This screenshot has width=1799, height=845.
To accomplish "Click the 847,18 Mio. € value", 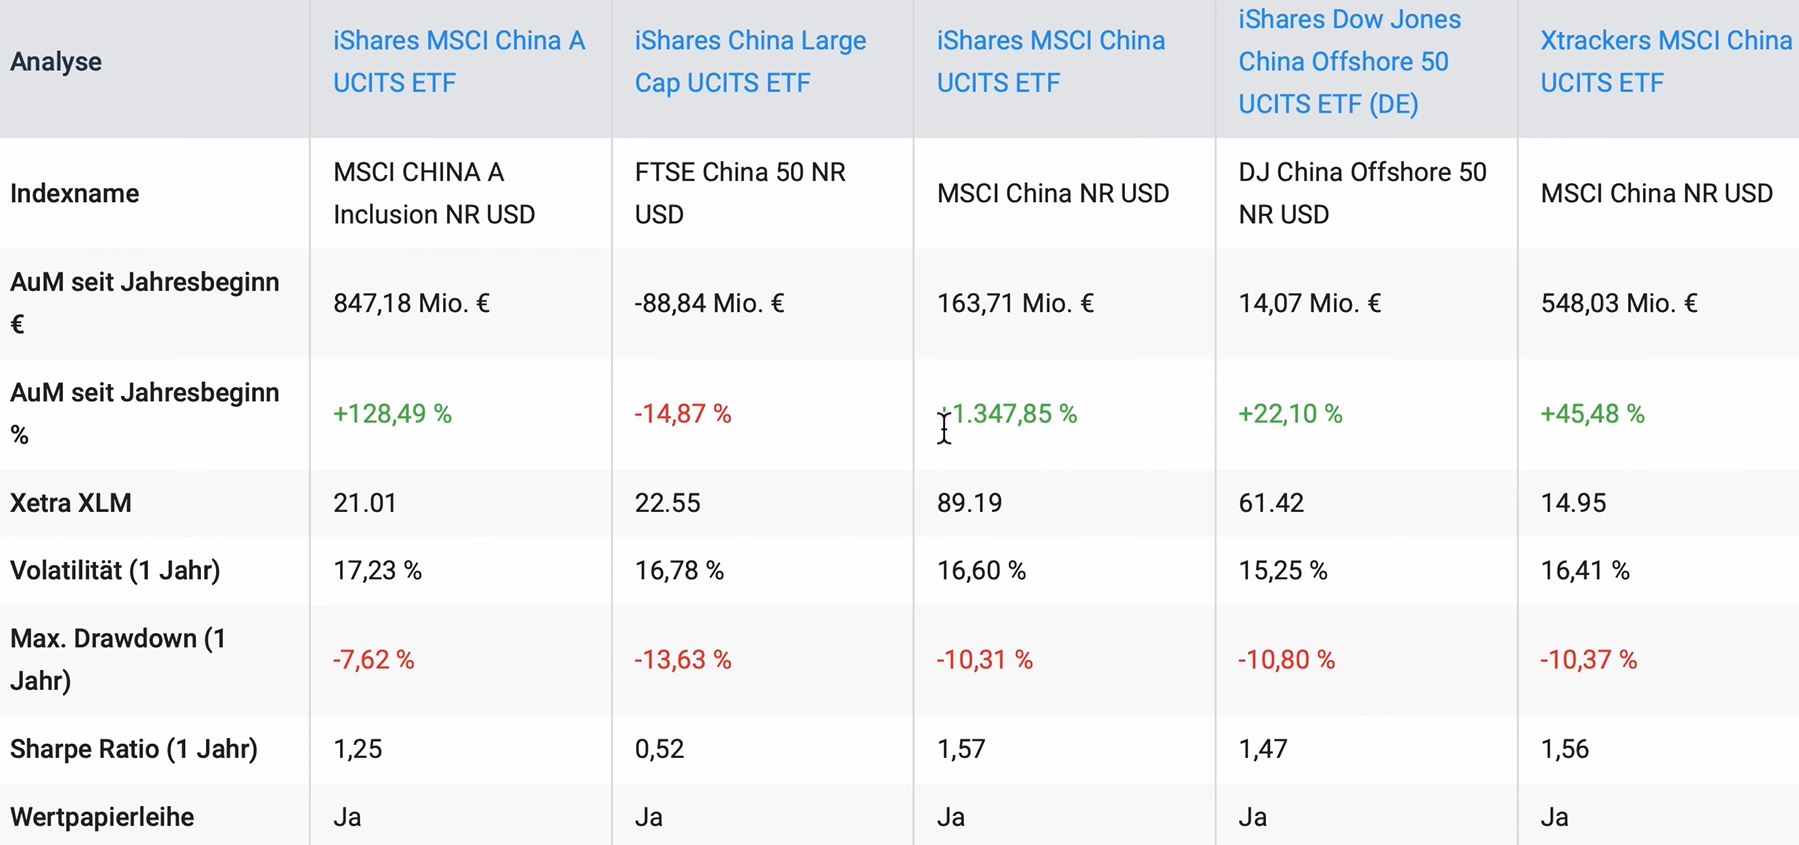I will (411, 303).
